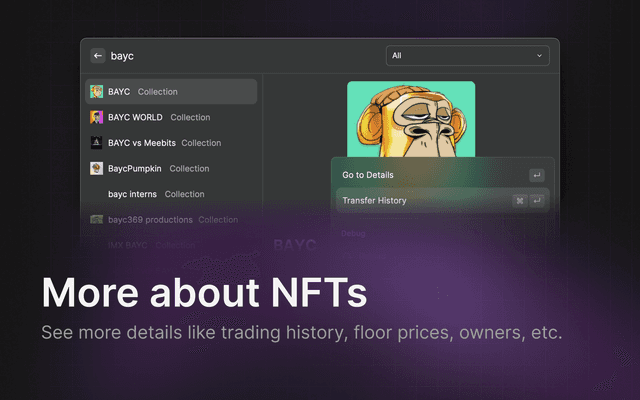The height and width of the screenshot is (400, 640).
Task: Click the BAYC WORLD collection icon
Action: pos(97,117)
